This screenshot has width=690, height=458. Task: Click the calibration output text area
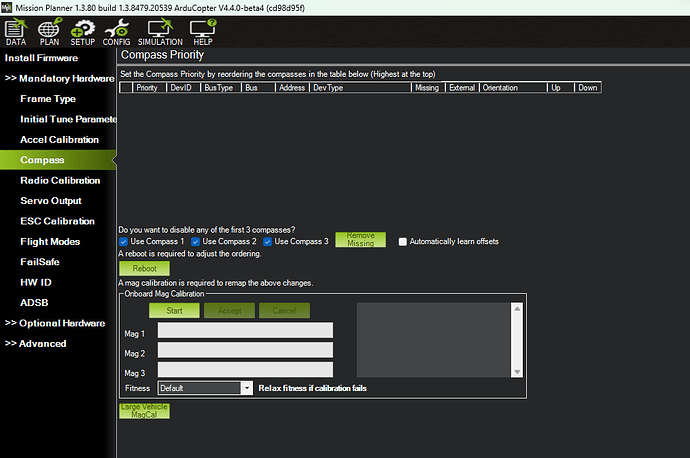tap(434, 340)
